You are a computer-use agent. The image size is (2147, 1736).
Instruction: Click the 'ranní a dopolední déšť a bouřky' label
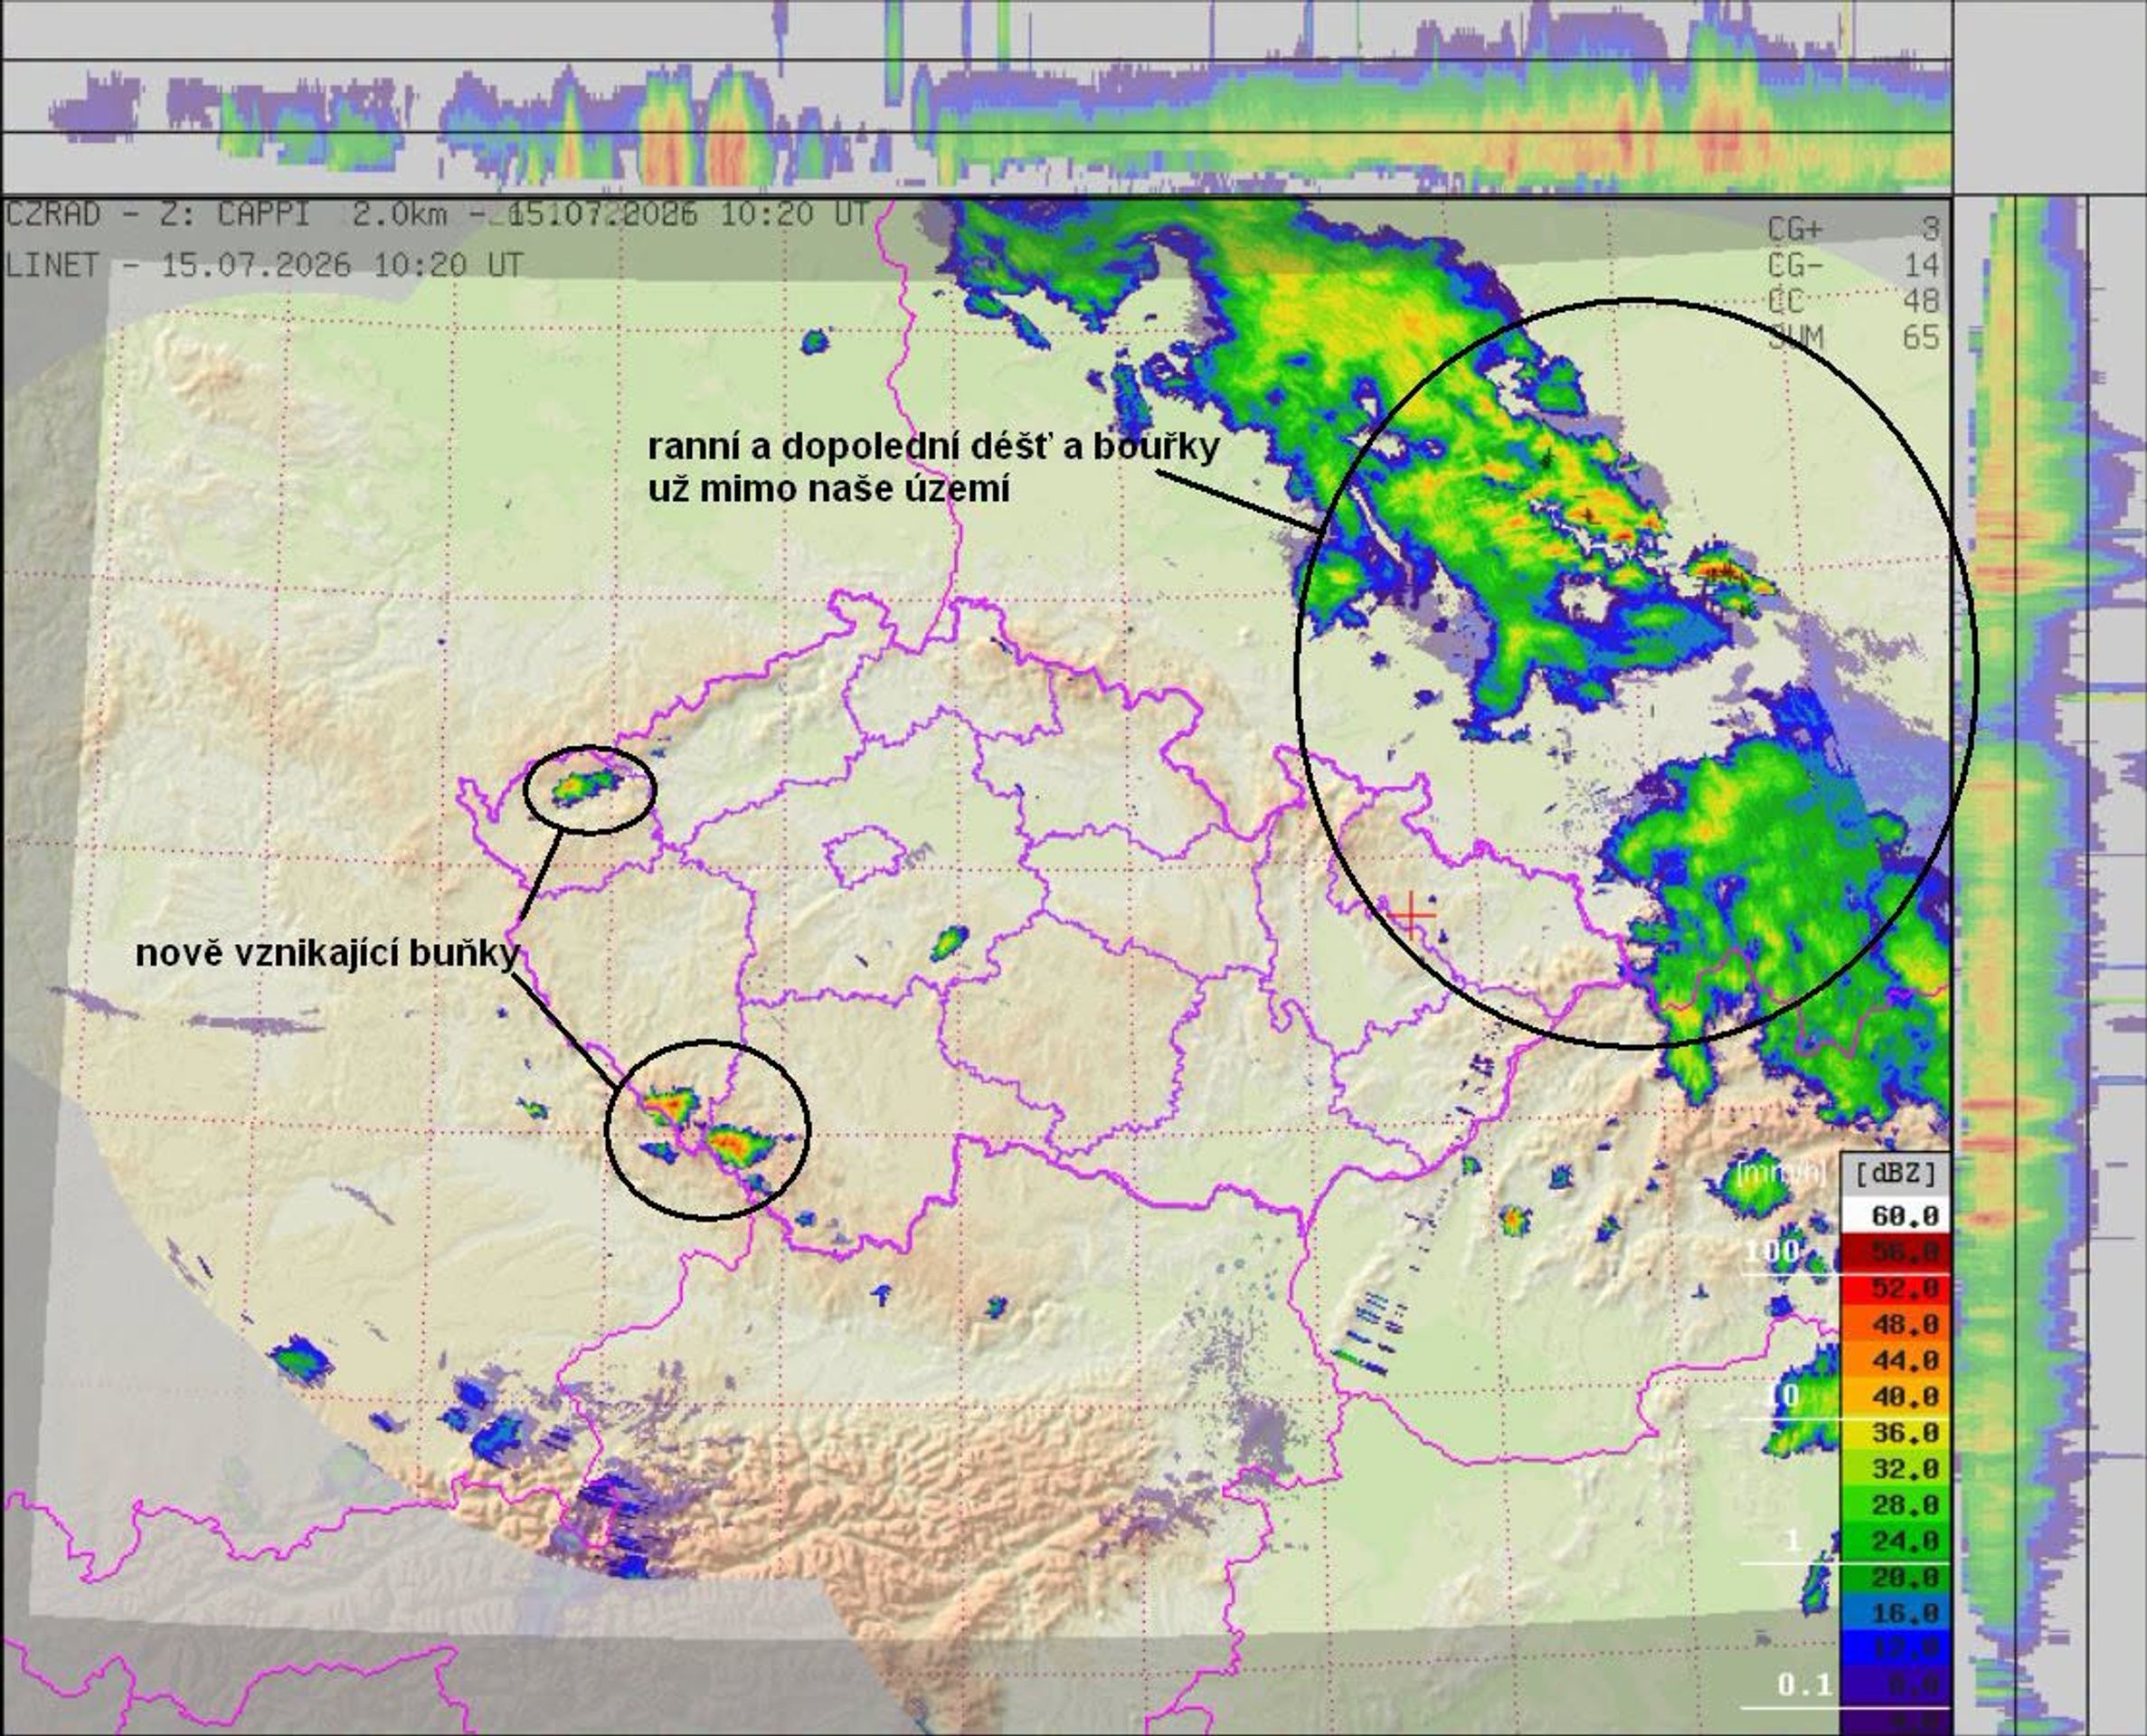pos(933,446)
